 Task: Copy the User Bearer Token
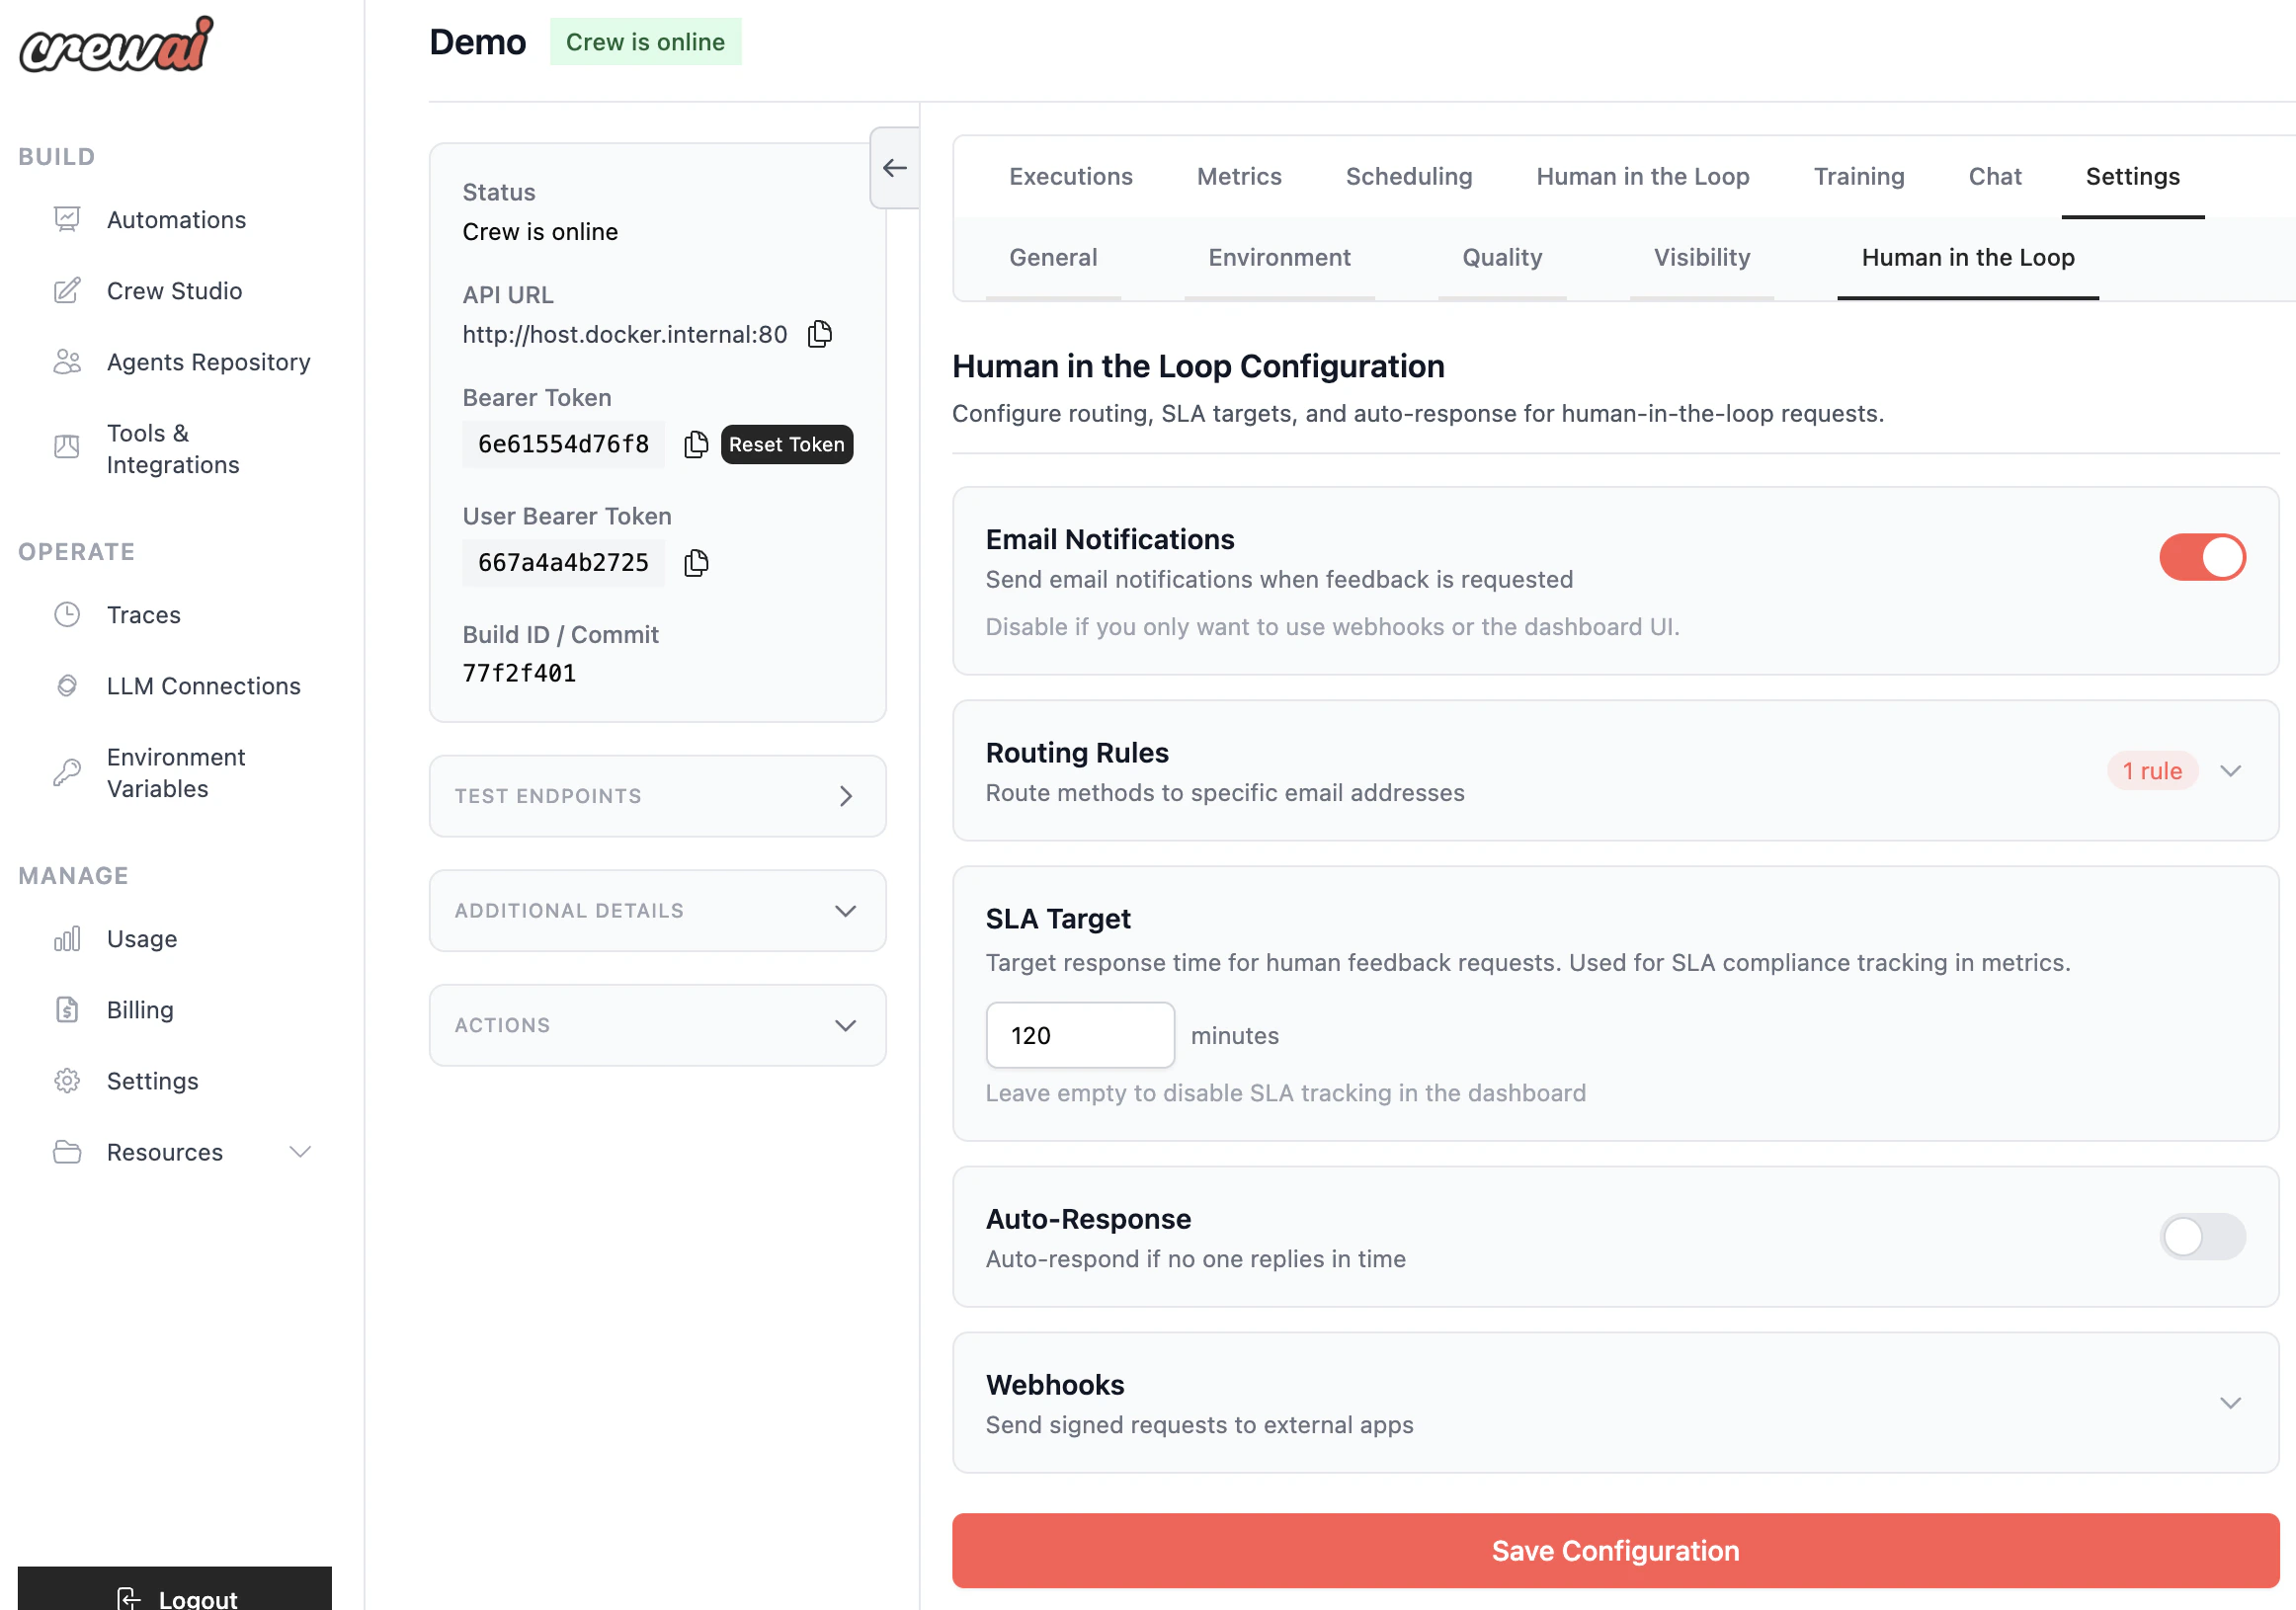(x=696, y=562)
